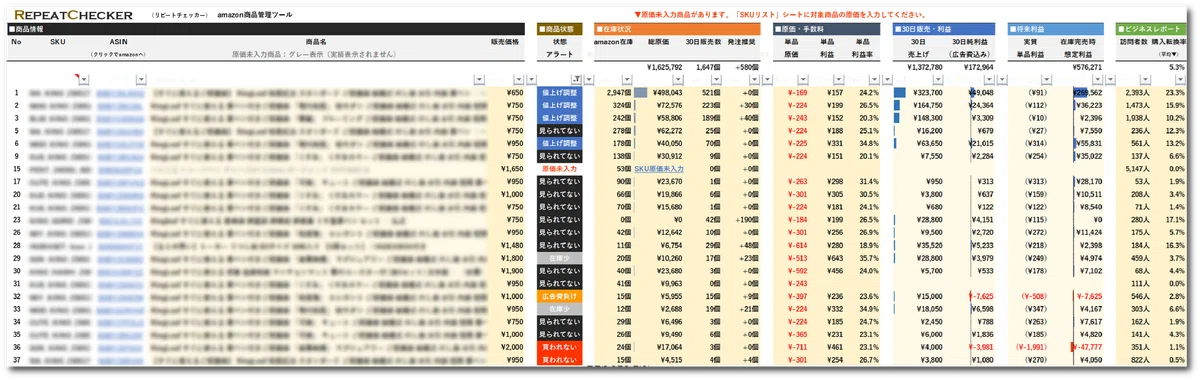Select the total 1,647個 sold cell

pyautogui.click(x=707, y=67)
